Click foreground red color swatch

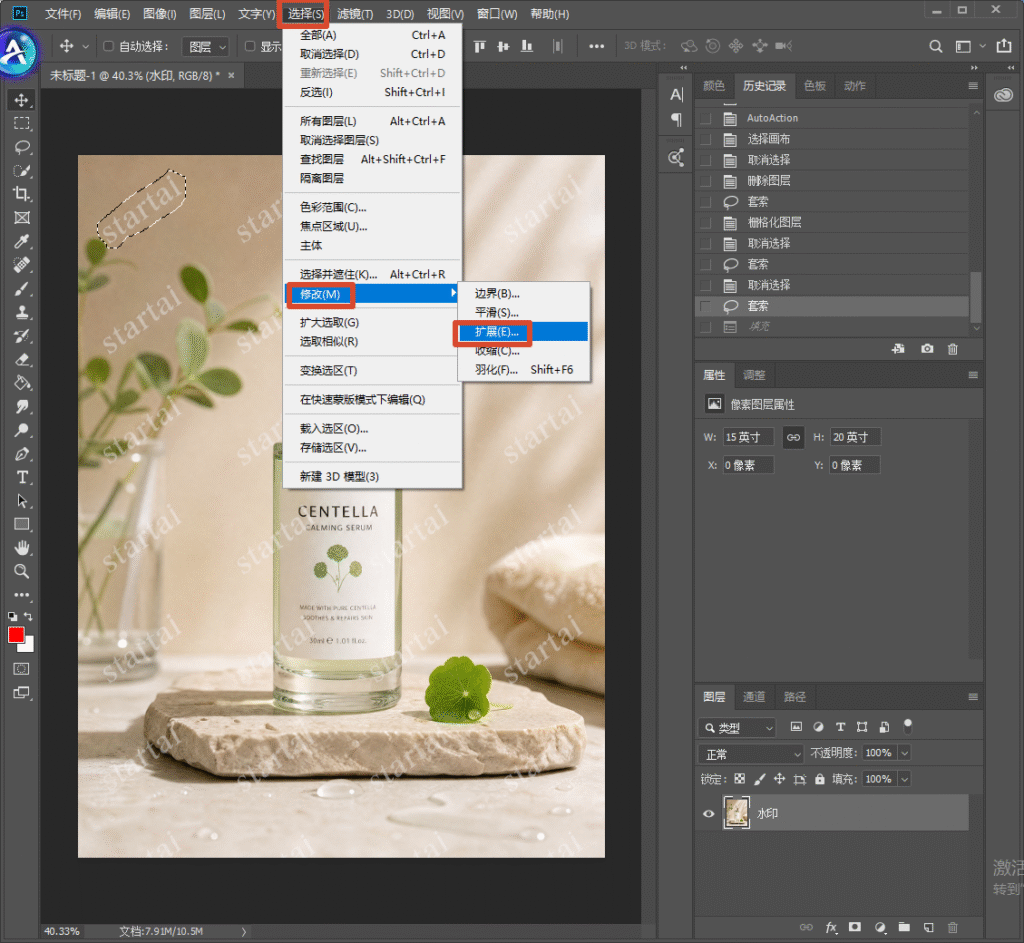coord(16,634)
